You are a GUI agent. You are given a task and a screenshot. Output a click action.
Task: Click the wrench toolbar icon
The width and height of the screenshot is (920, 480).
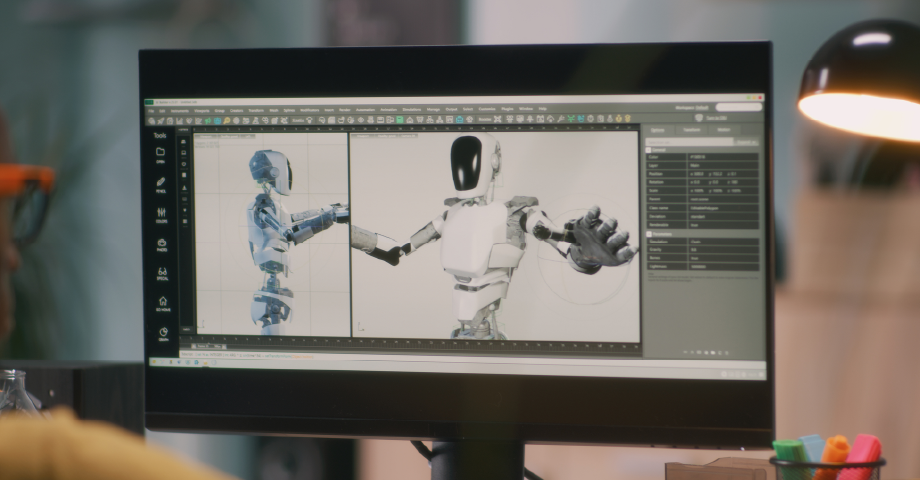tap(561, 119)
